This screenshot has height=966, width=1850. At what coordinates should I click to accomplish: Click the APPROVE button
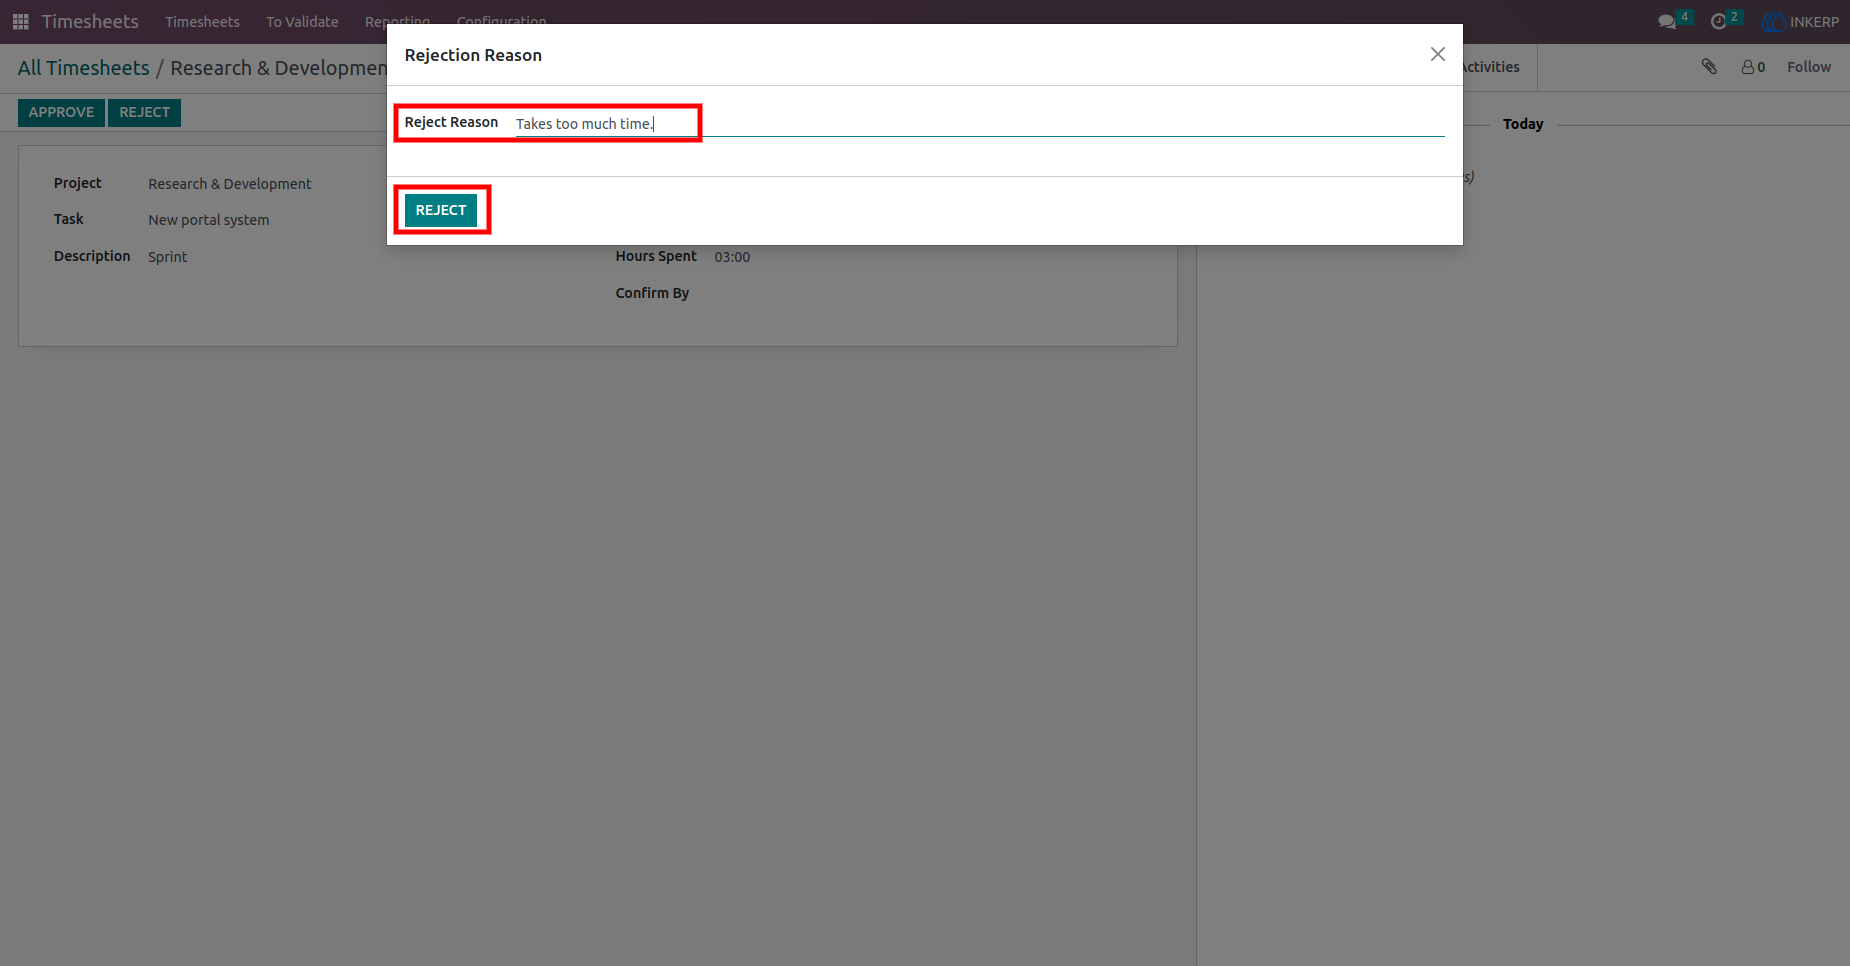pyautogui.click(x=61, y=112)
